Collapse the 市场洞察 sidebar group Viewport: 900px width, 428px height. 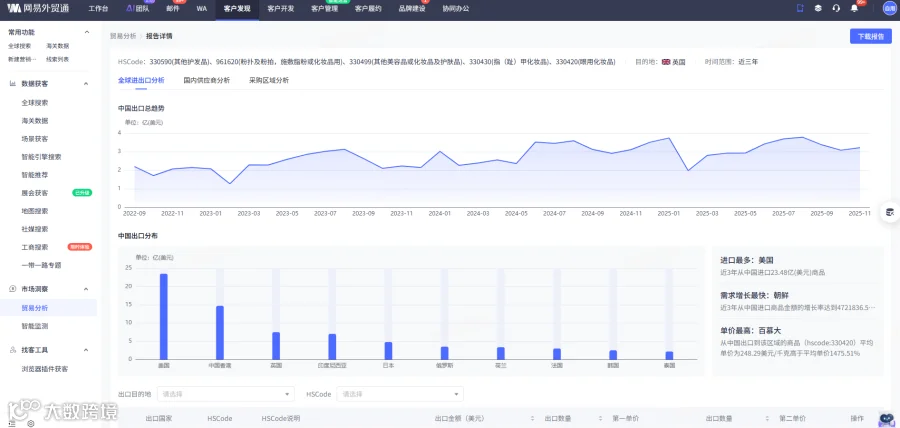[86, 289]
